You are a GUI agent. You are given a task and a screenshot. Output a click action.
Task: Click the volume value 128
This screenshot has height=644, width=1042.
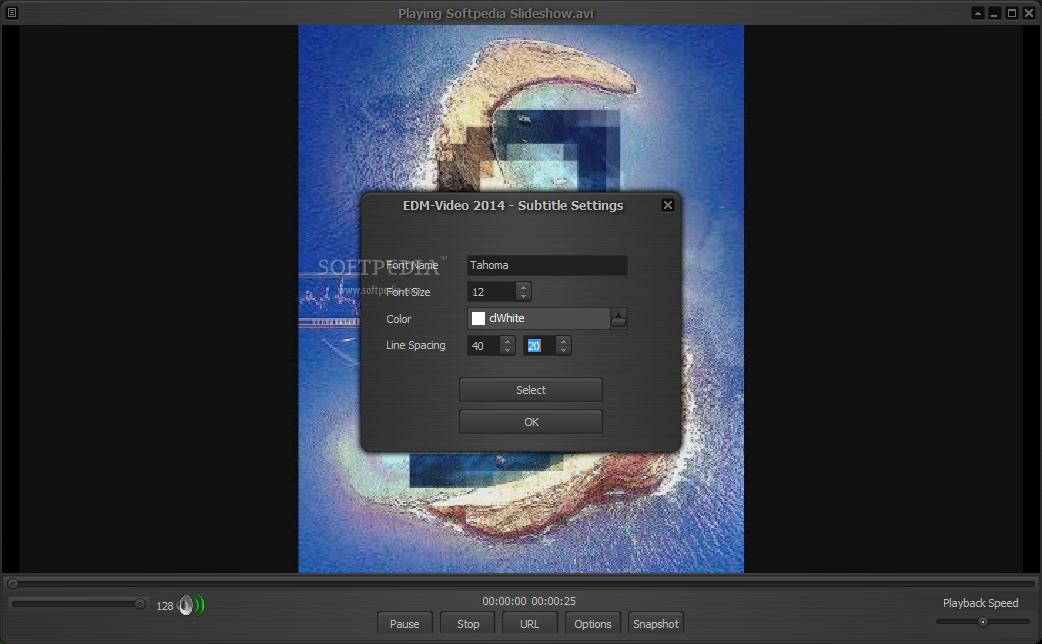(x=165, y=606)
